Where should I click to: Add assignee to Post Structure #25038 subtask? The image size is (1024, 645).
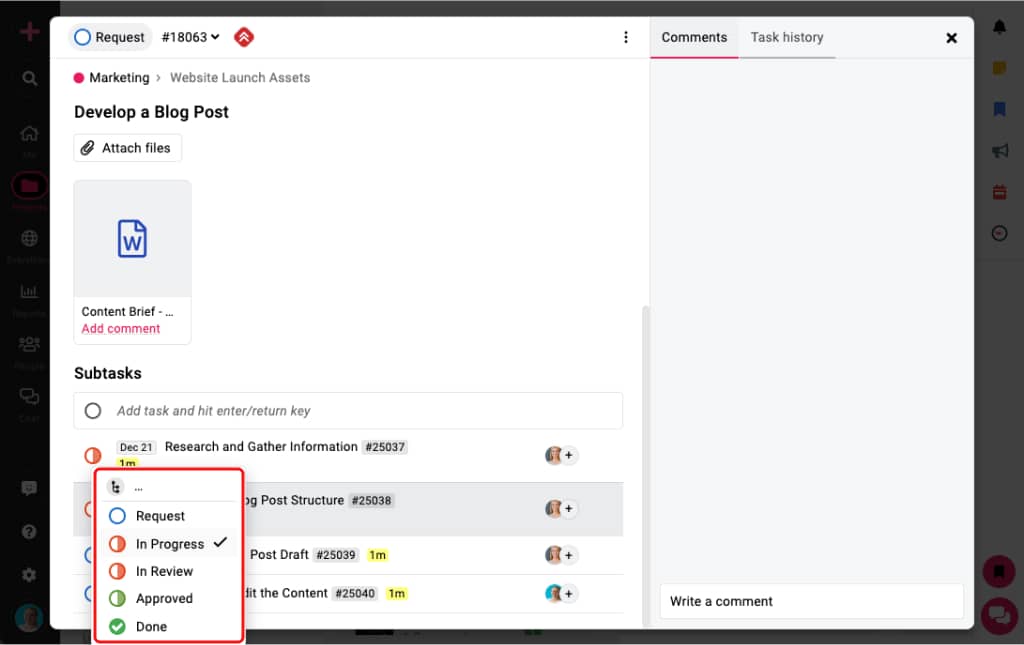(569, 509)
